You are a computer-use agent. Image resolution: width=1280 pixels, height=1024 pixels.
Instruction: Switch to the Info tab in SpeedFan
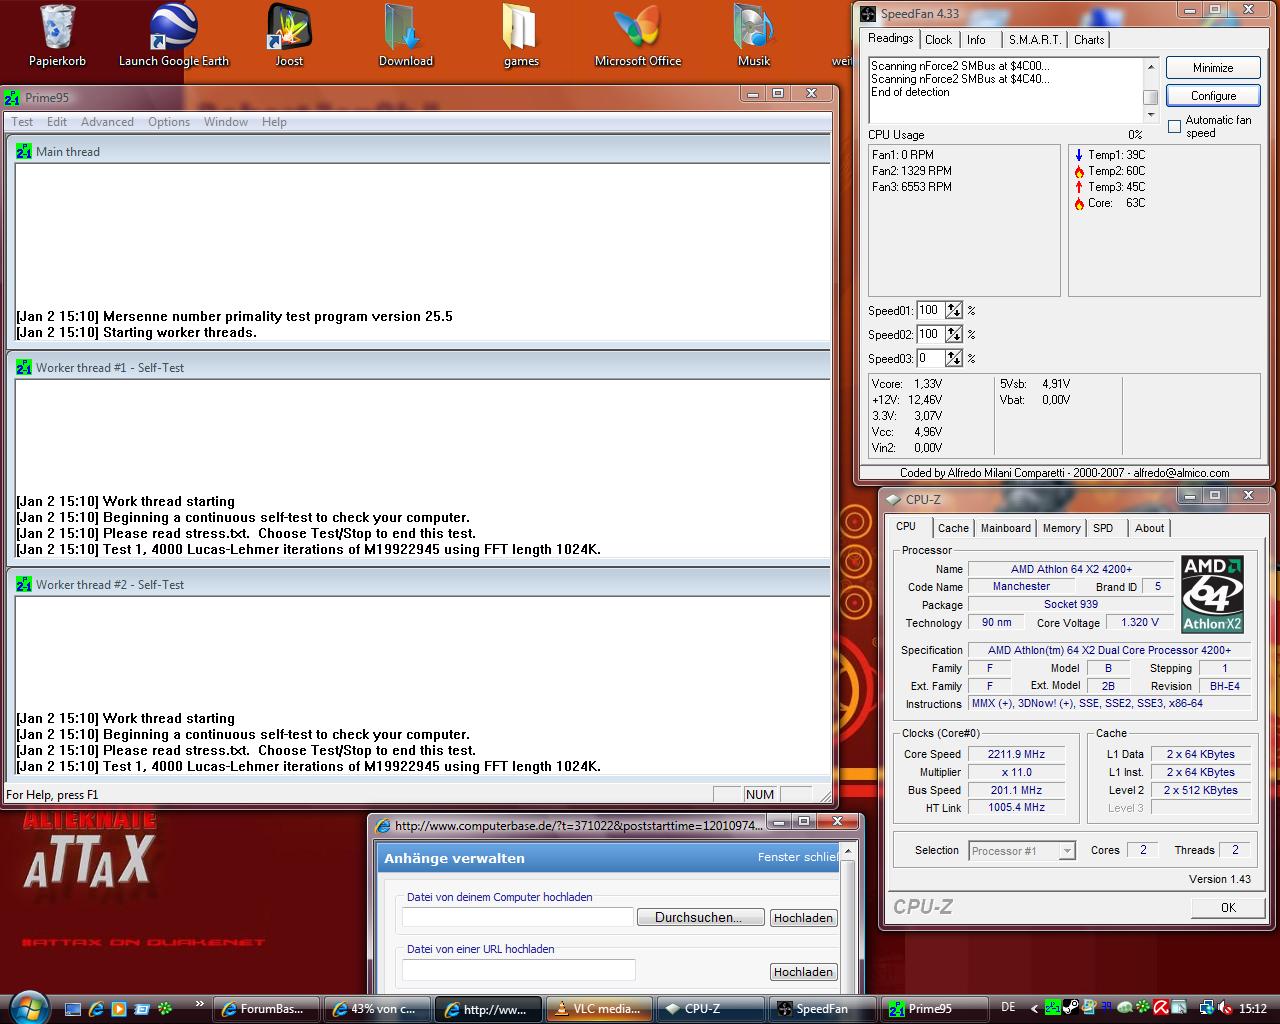(x=976, y=40)
